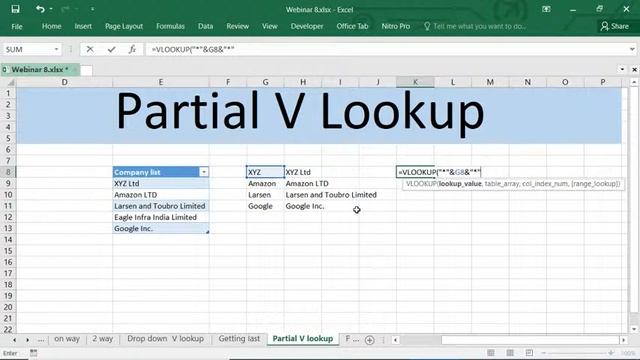The image size is (640, 360).
Task: Switch to Page Layout view icon
Action: coord(510,353)
